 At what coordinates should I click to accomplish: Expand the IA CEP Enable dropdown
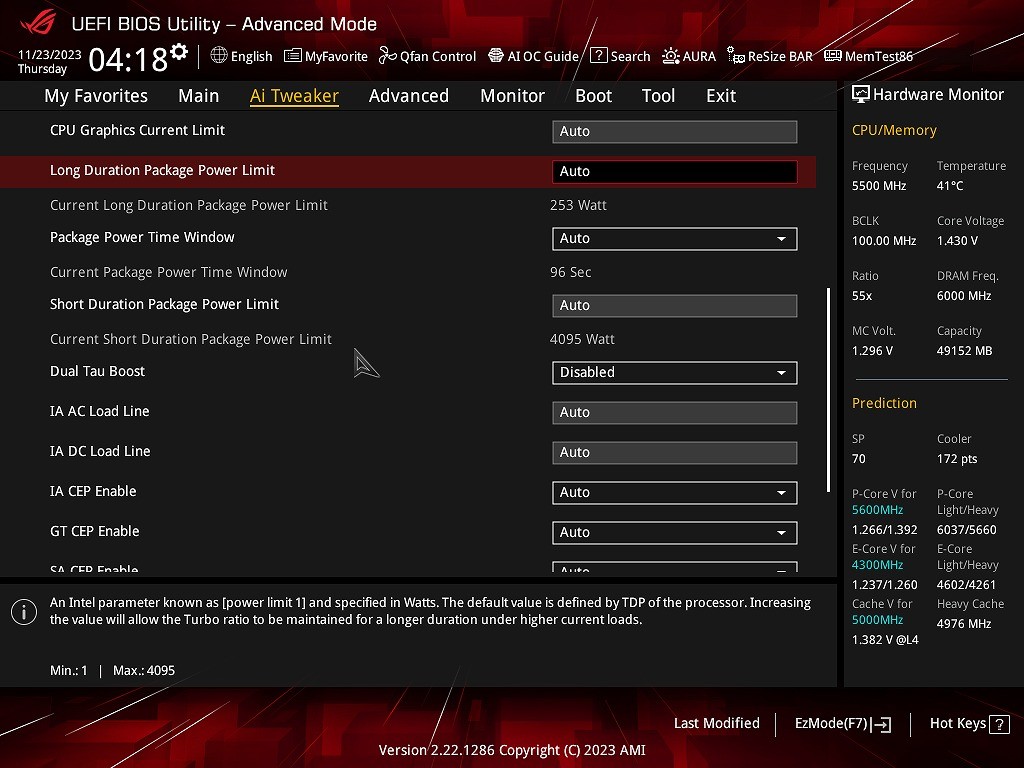(675, 492)
